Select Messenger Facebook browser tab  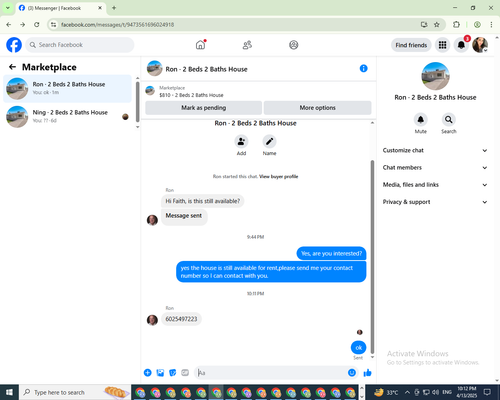click(61, 8)
